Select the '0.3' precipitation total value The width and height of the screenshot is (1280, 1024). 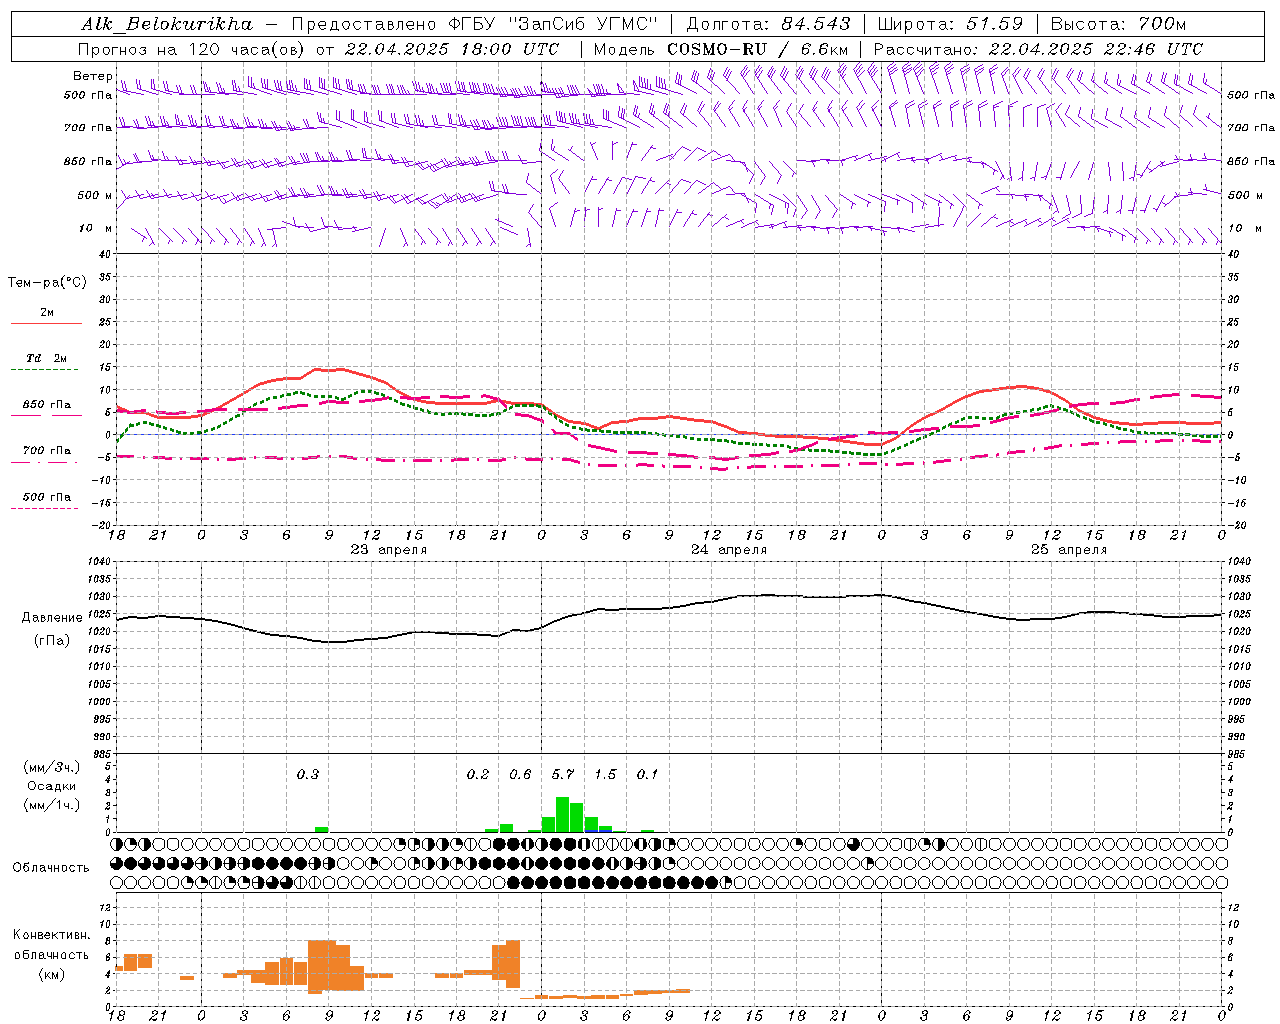point(307,775)
